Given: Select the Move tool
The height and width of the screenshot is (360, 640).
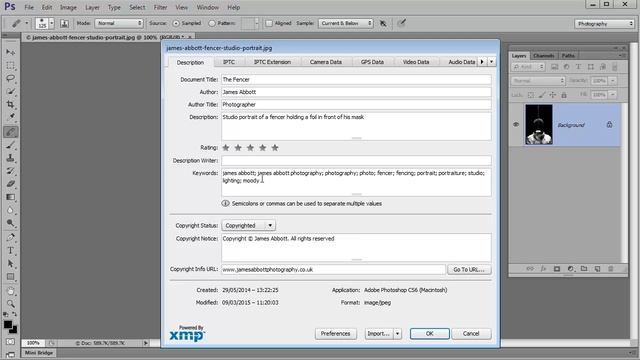Looking at the screenshot, I should click(x=11, y=52).
